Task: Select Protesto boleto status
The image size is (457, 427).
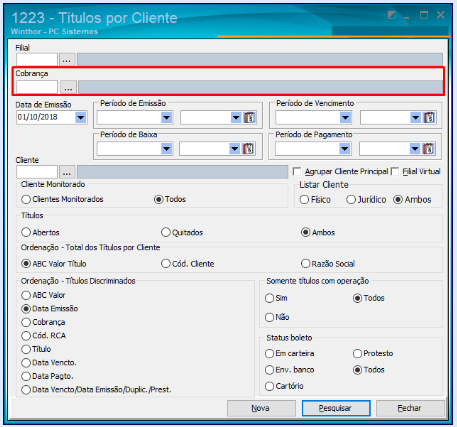Action: coord(357,353)
